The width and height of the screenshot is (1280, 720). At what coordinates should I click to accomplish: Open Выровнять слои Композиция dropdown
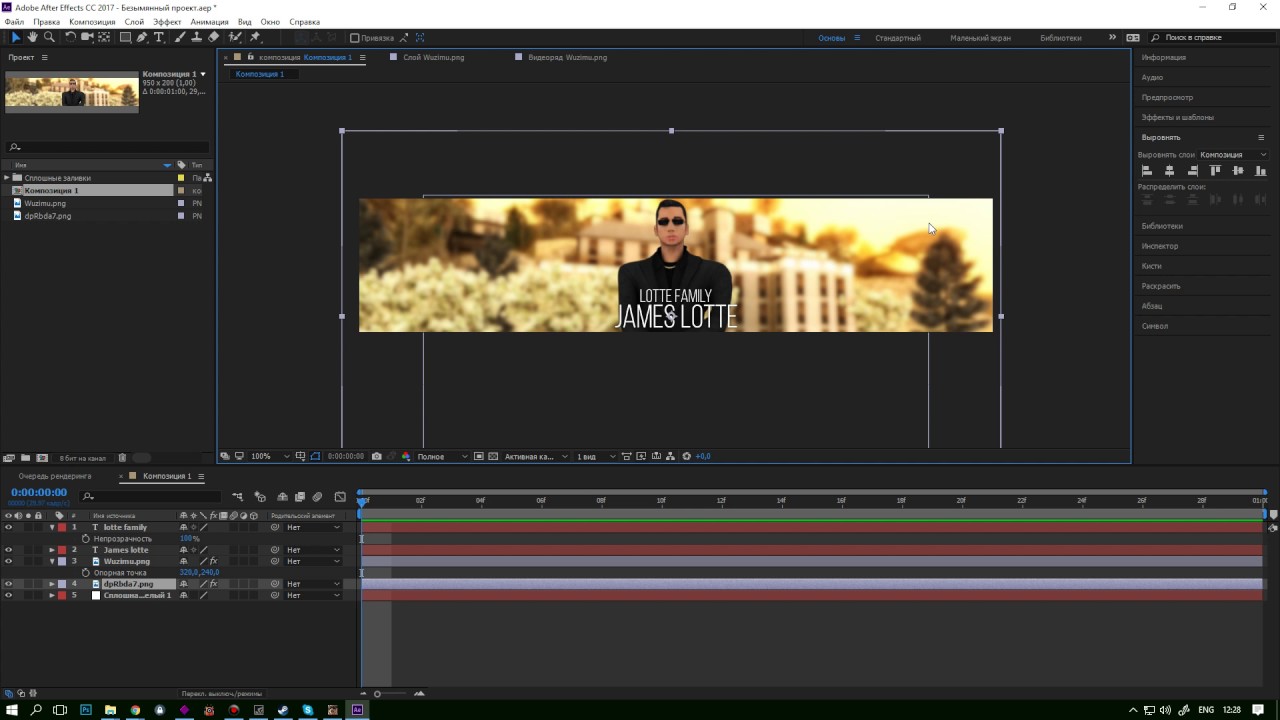1233,155
